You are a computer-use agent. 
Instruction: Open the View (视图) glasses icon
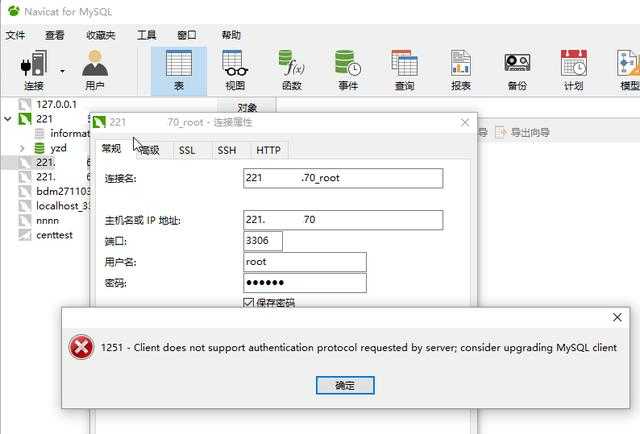click(235, 63)
